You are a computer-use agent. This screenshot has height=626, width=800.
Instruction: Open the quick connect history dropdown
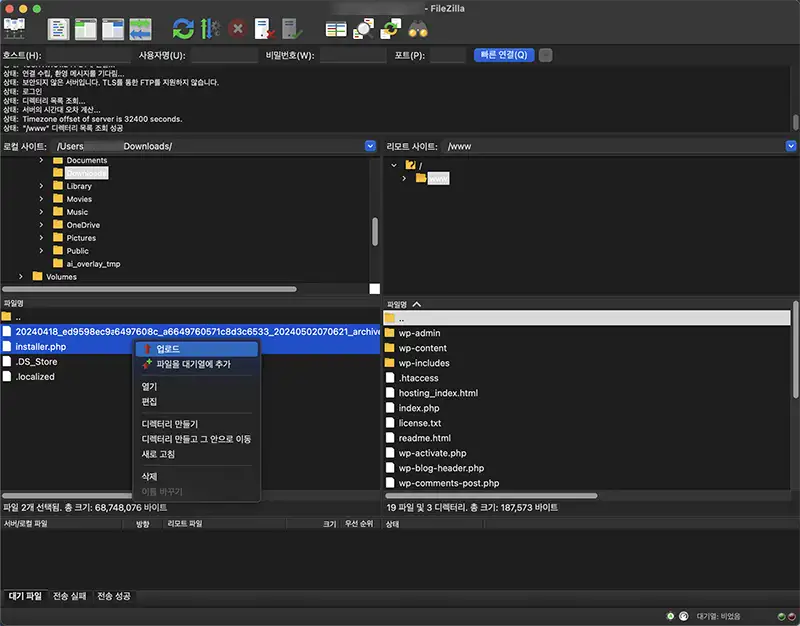545,55
